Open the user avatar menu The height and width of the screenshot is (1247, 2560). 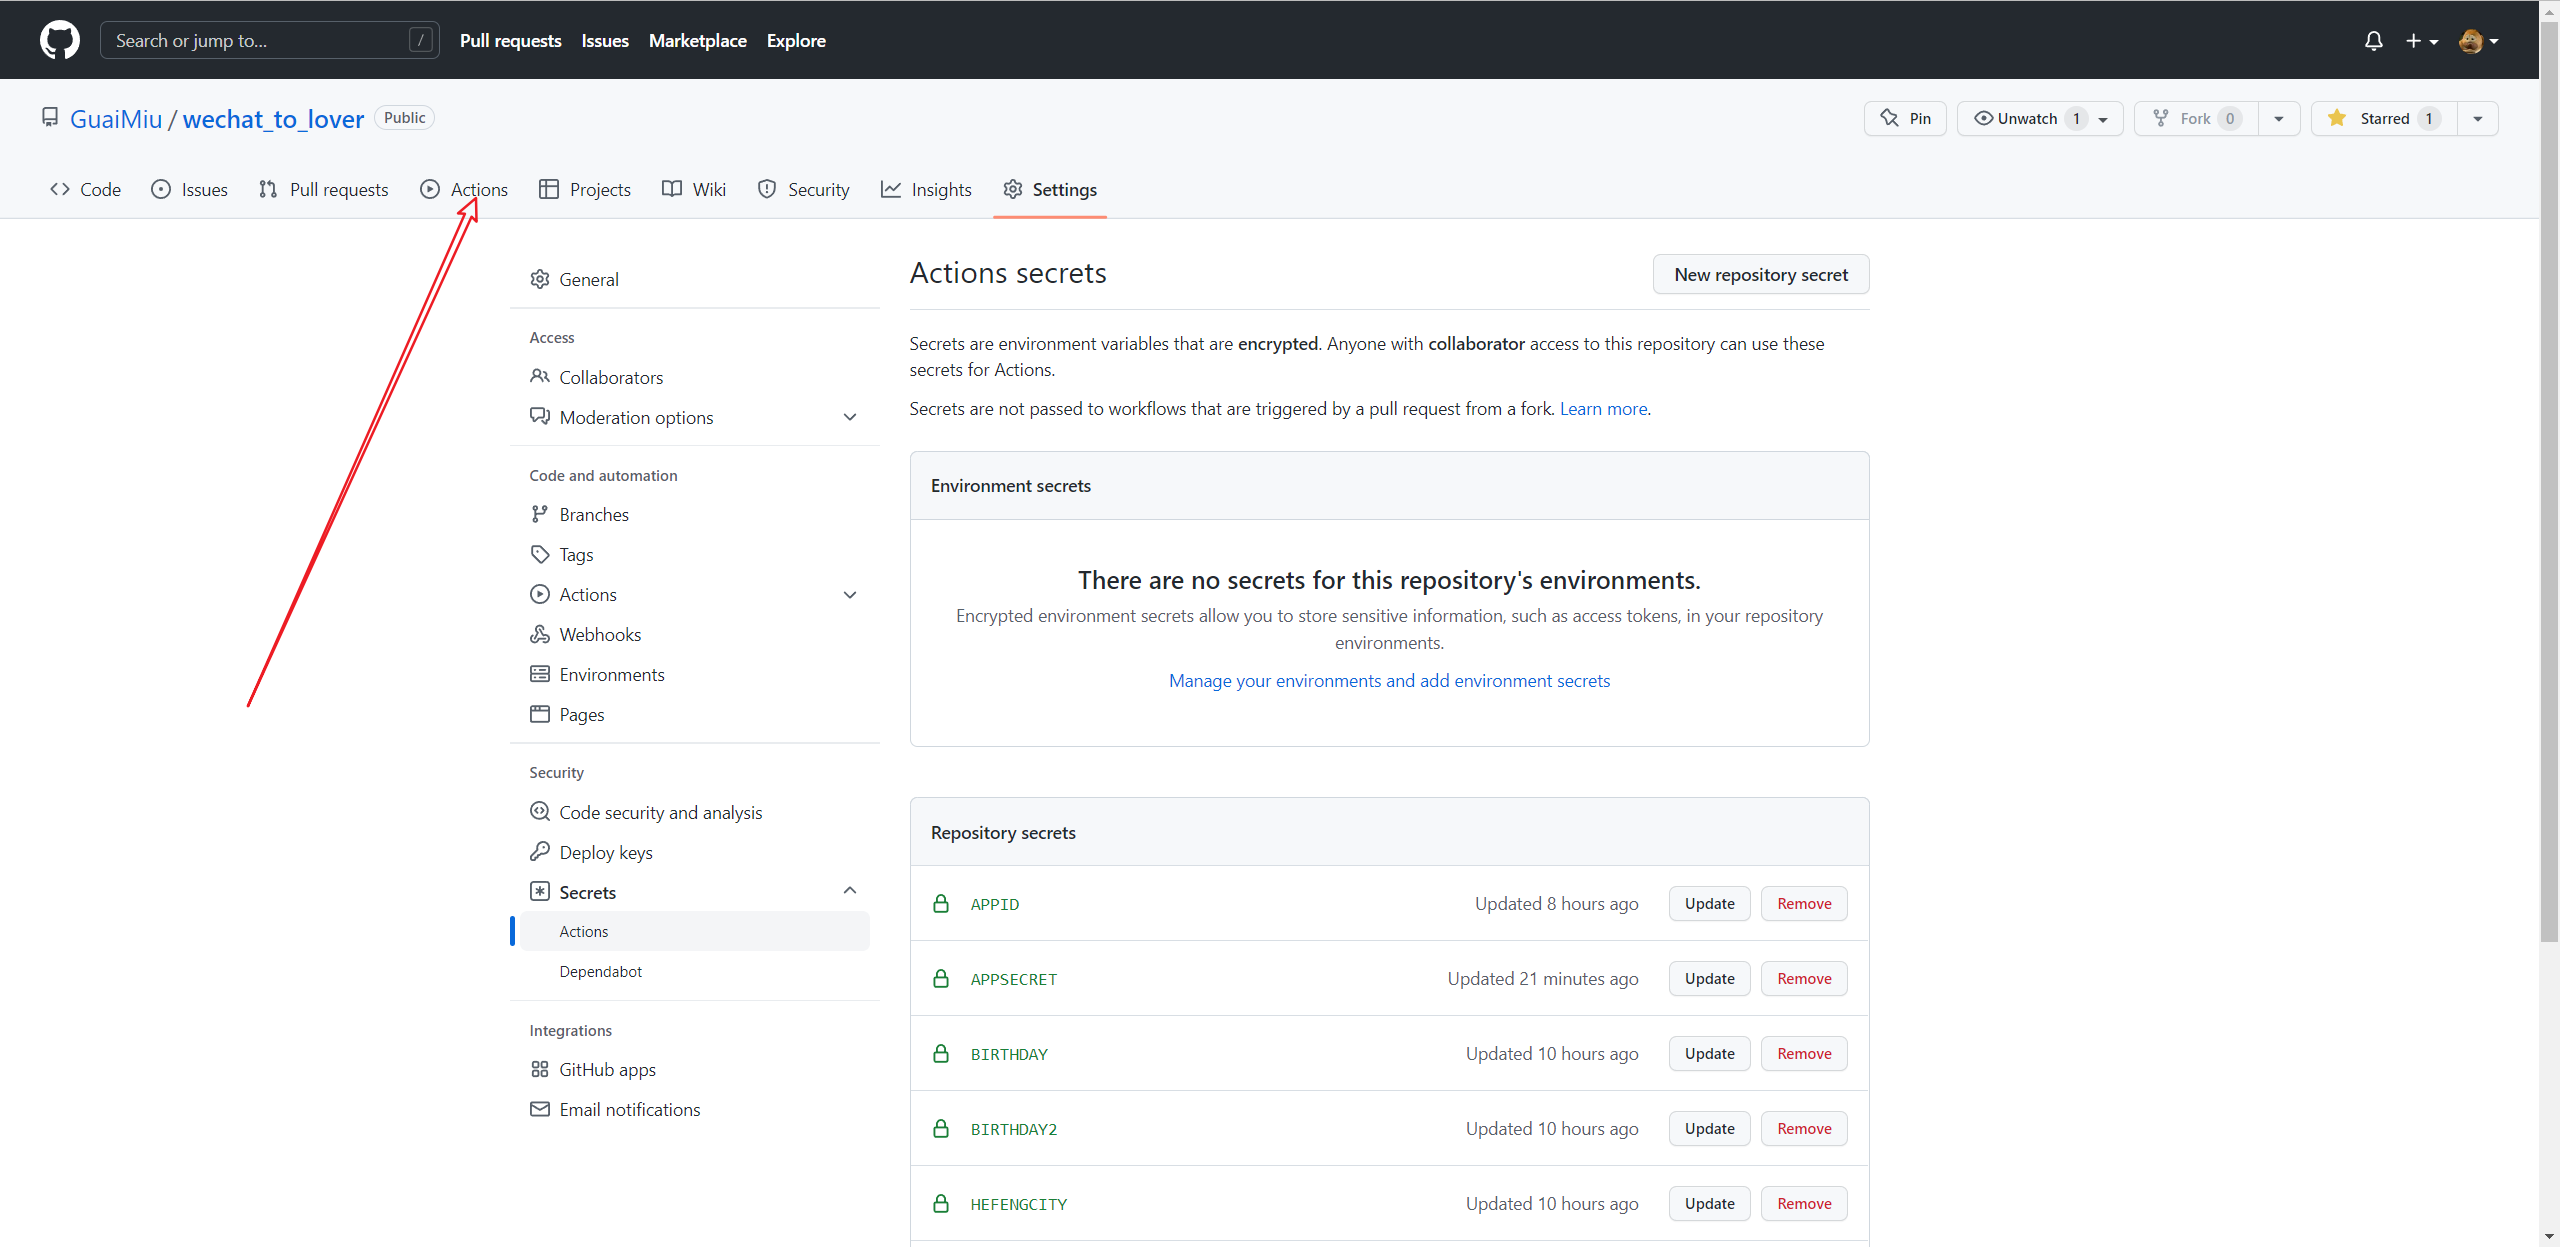(x=2479, y=41)
